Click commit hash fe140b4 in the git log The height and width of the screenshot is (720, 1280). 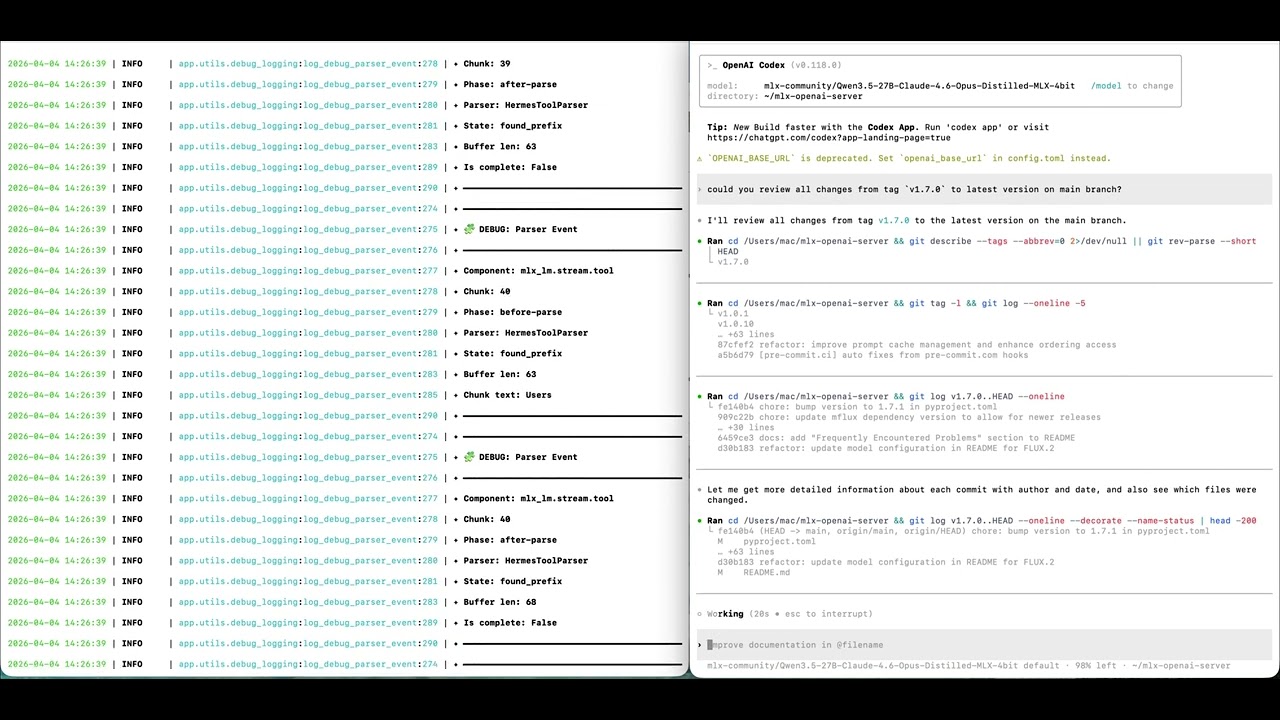click(x=735, y=406)
